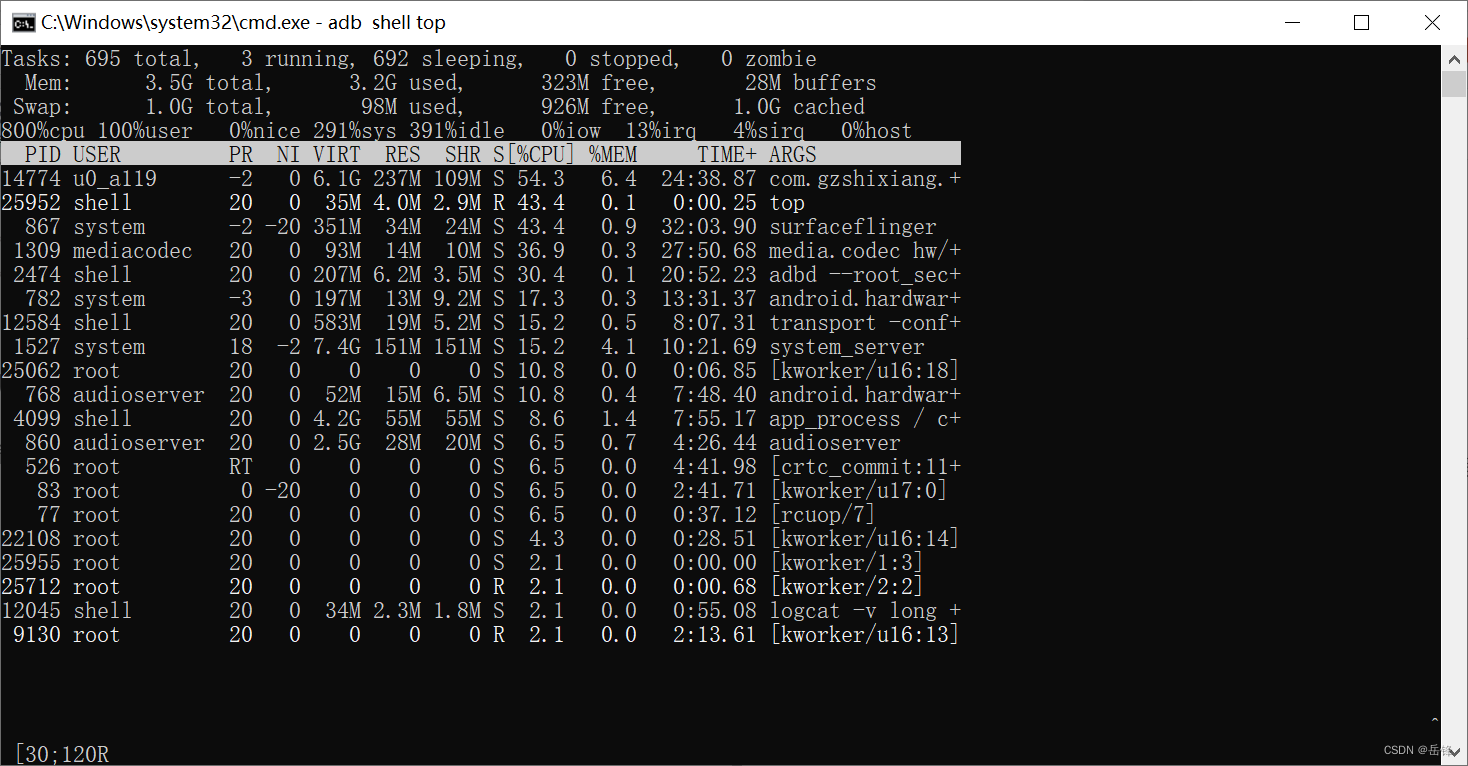Click the '926M free' swap value
The height and width of the screenshot is (766, 1468).
(598, 107)
